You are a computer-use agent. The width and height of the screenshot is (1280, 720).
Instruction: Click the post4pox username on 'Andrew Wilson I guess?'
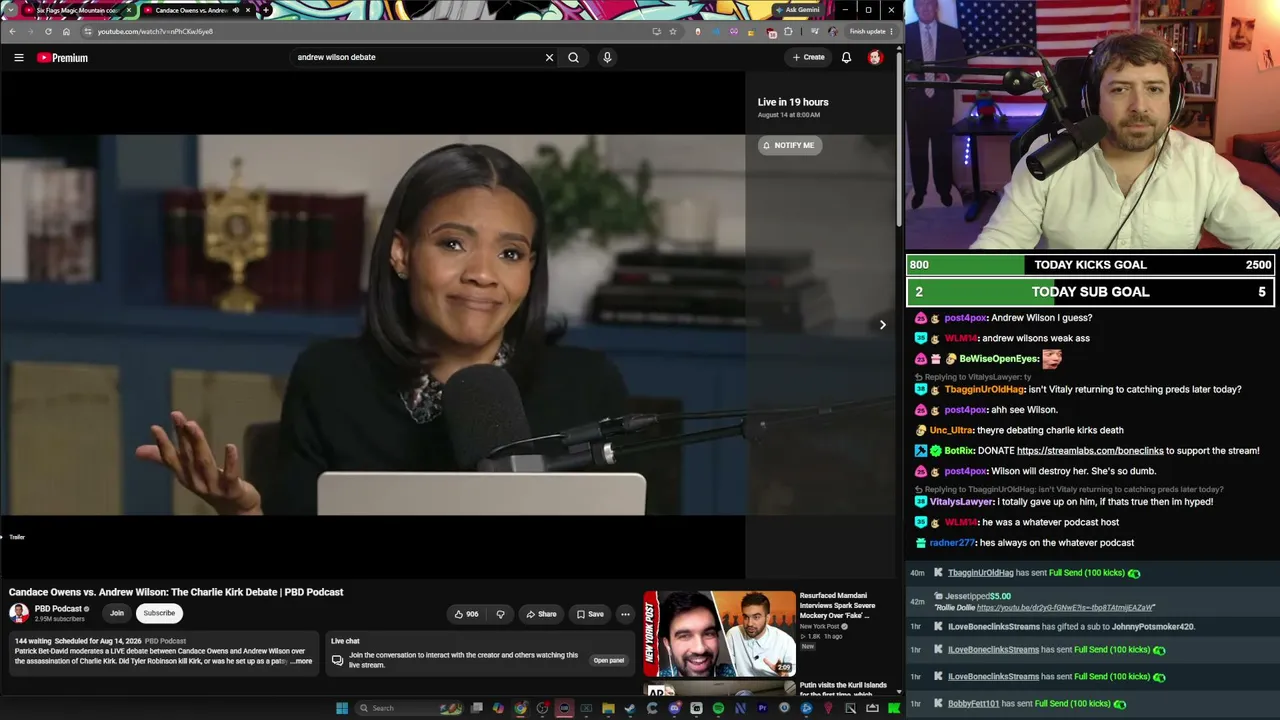coord(966,318)
